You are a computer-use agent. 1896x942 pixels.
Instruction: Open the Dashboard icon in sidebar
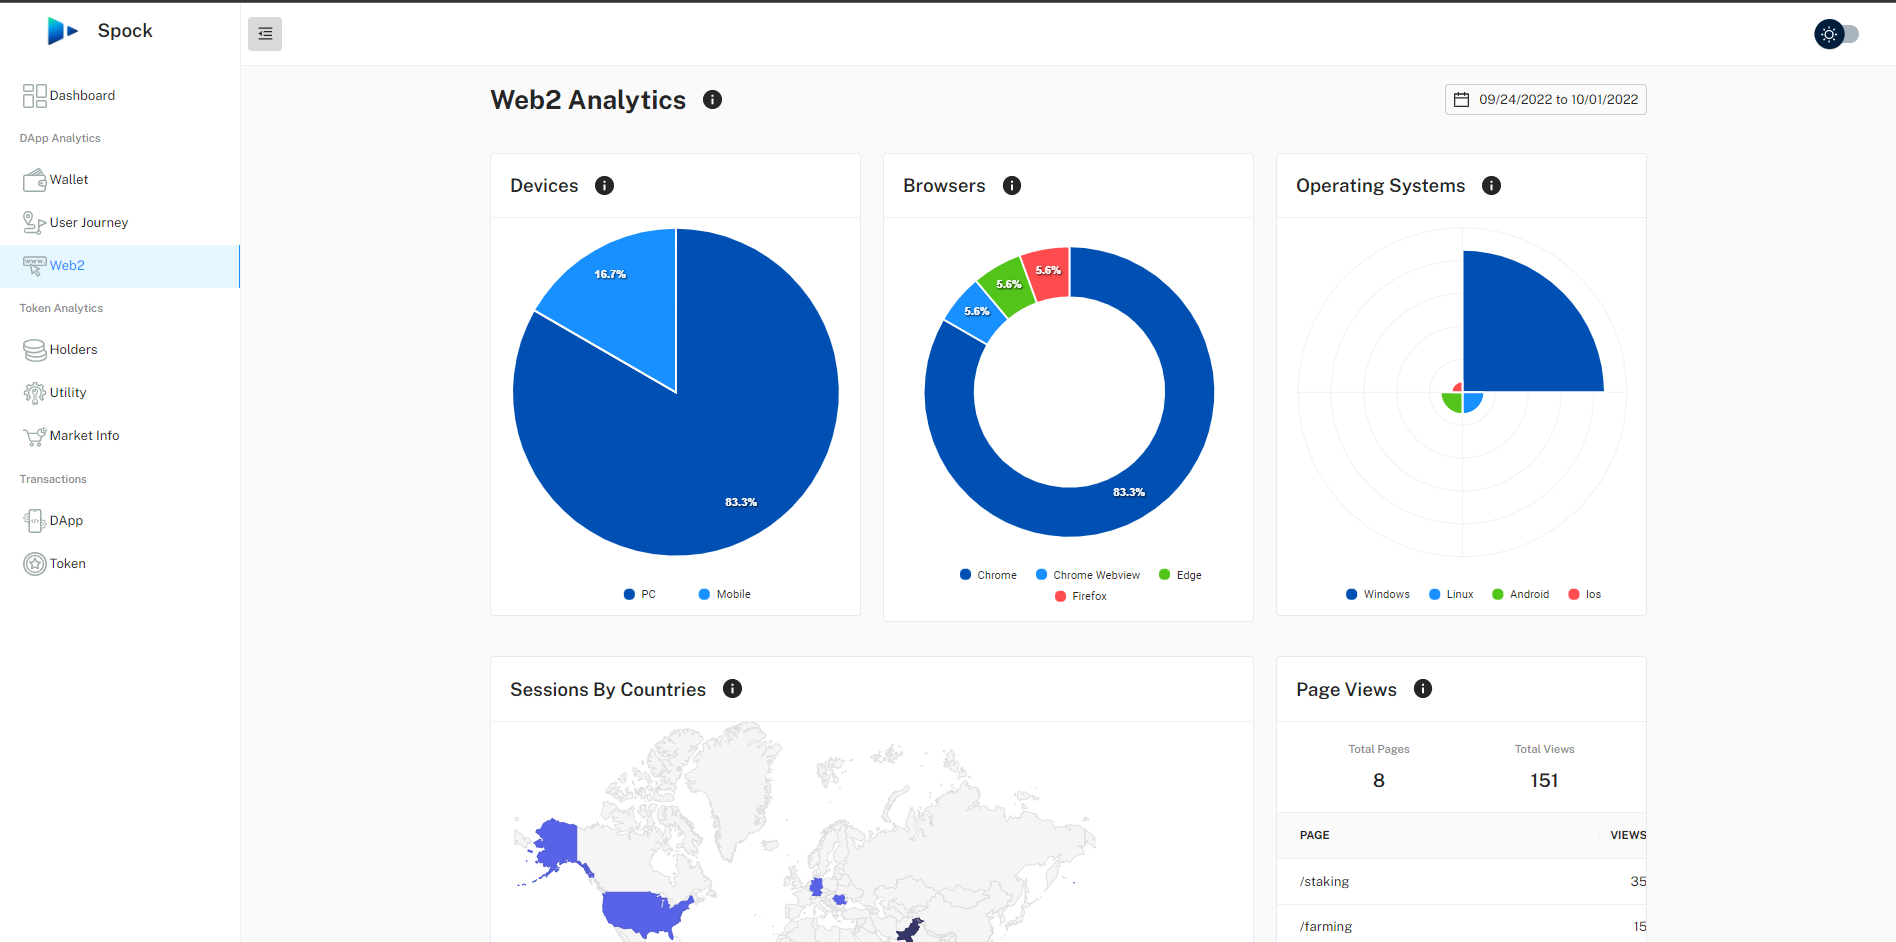coord(34,96)
